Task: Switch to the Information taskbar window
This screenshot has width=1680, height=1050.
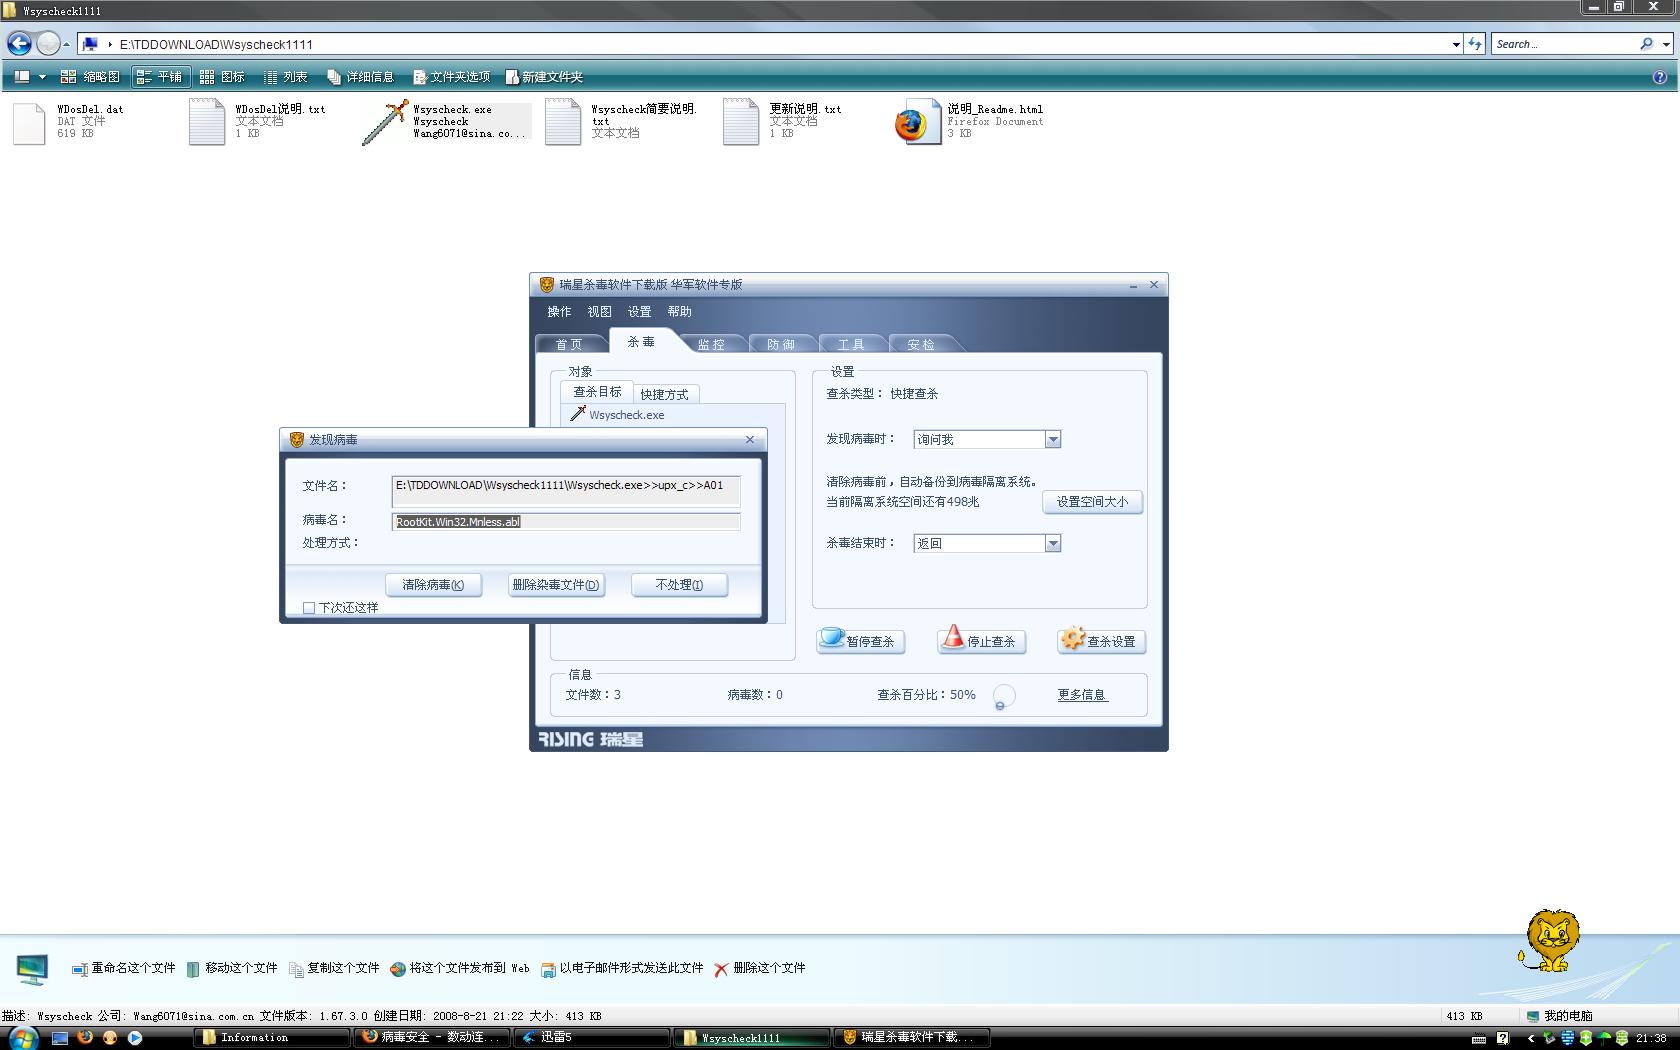Action: coord(272,1038)
